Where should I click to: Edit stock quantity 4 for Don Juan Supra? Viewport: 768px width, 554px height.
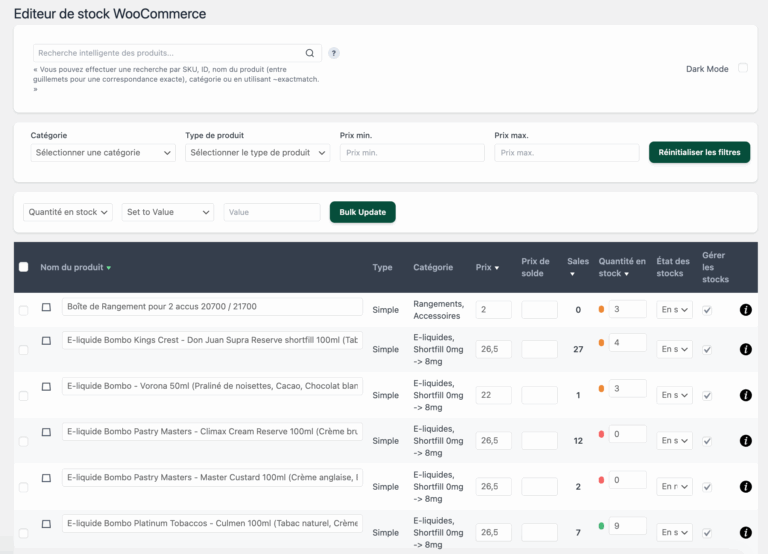627,343
